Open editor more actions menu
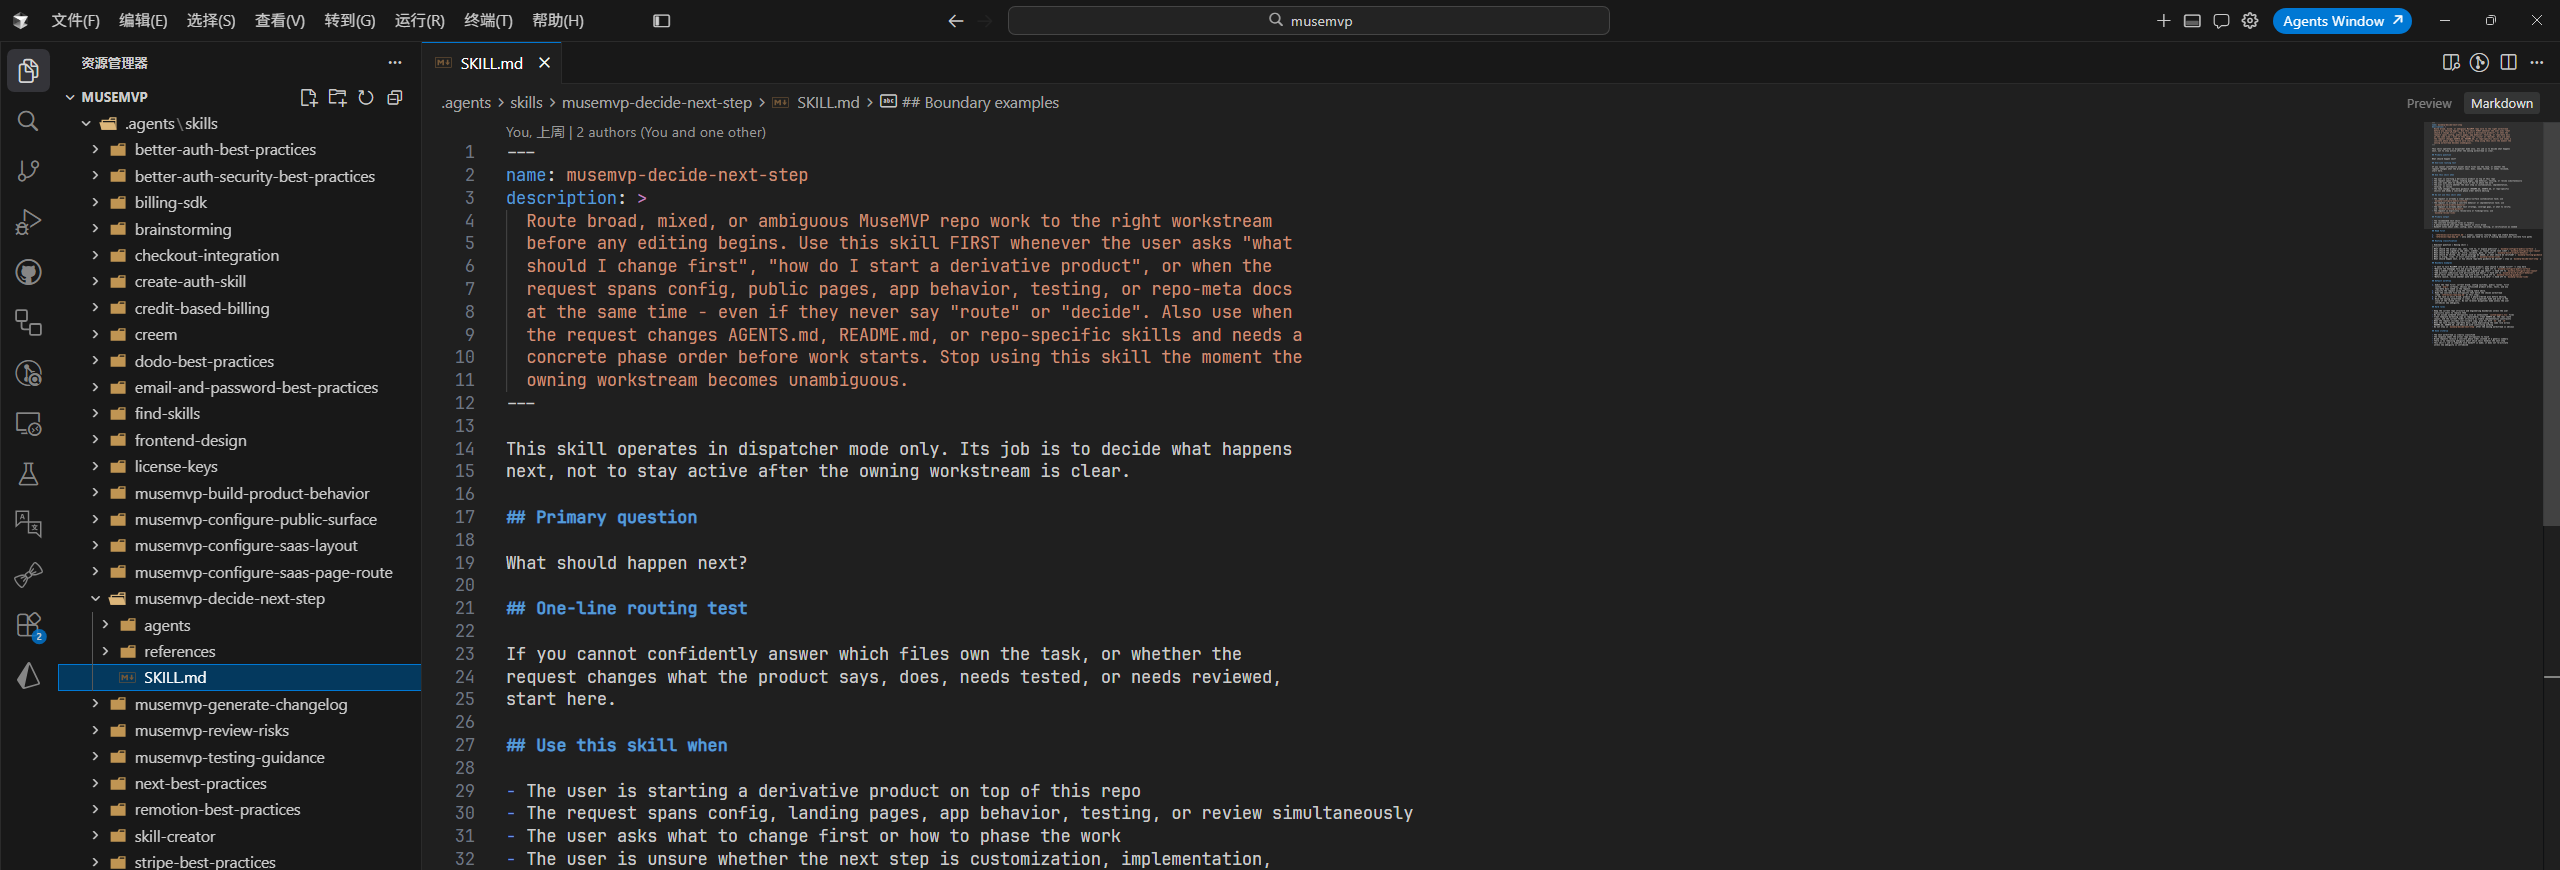Screen dimensions: 2560x870 (2537, 63)
